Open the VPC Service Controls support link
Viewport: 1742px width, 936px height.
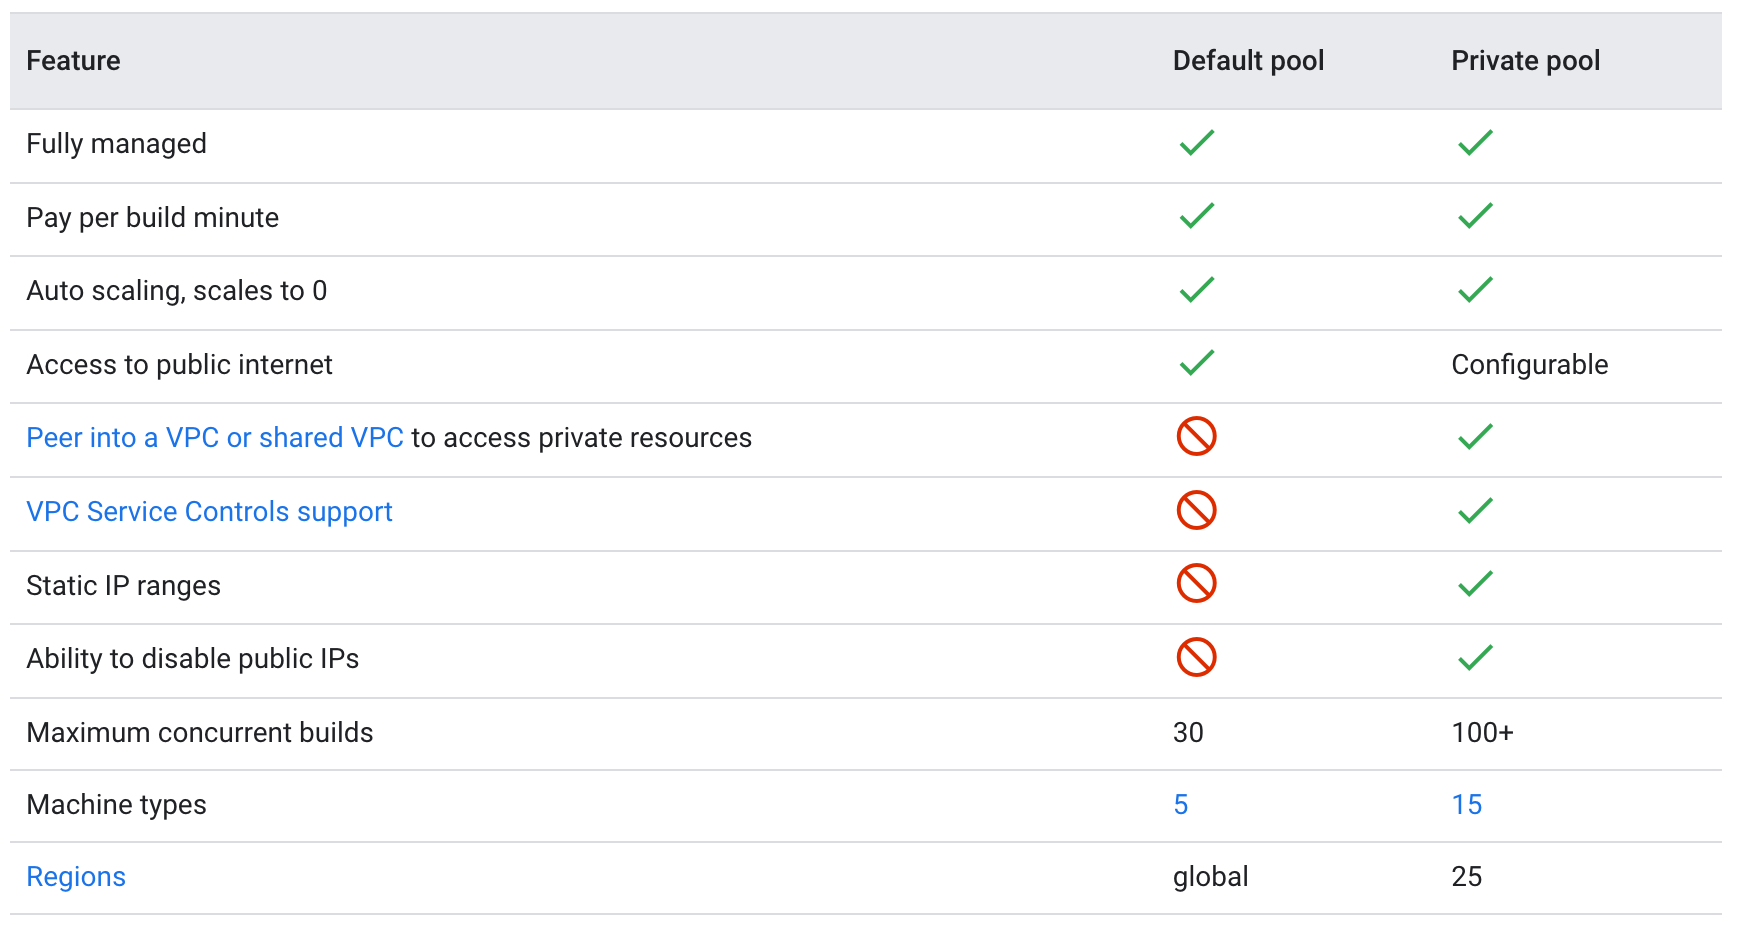pyautogui.click(x=209, y=512)
